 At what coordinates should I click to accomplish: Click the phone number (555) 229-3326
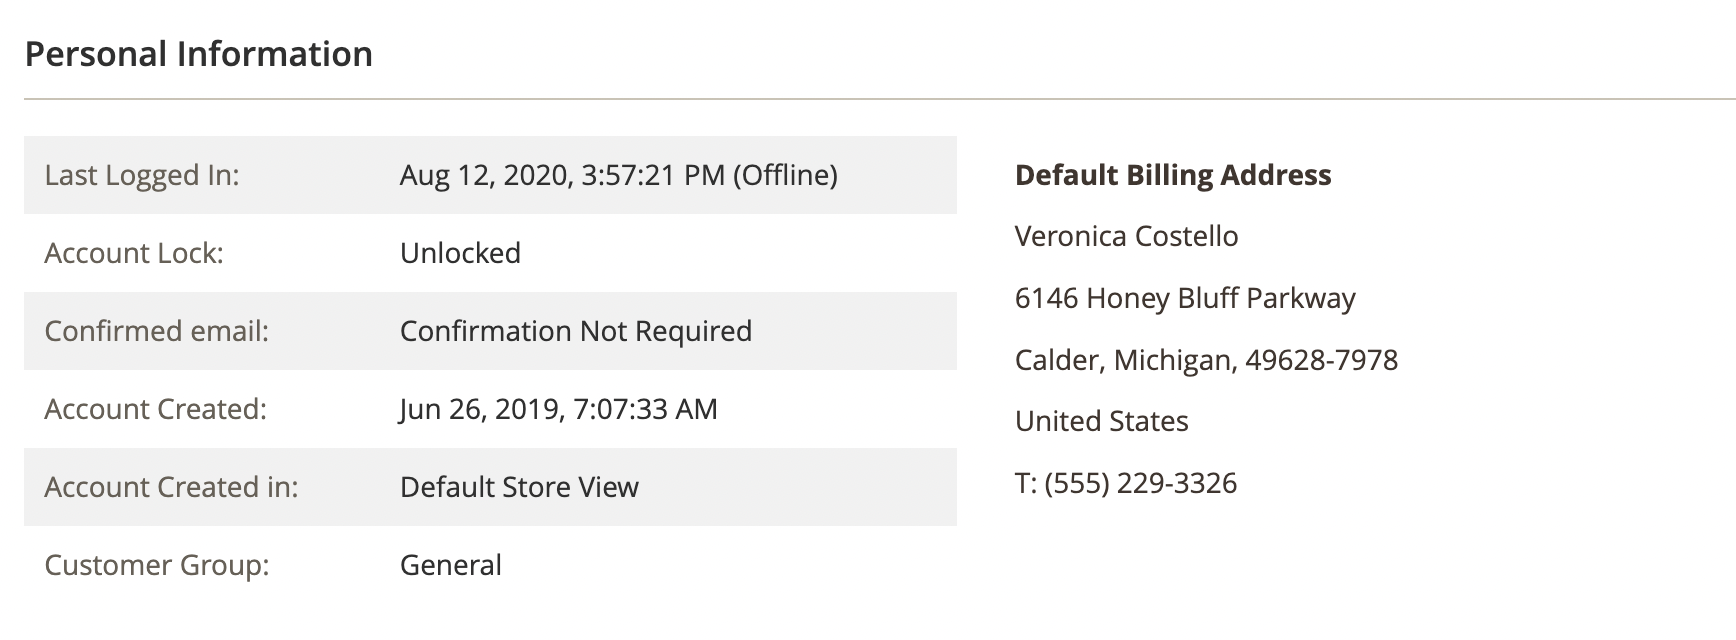(x=1140, y=483)
